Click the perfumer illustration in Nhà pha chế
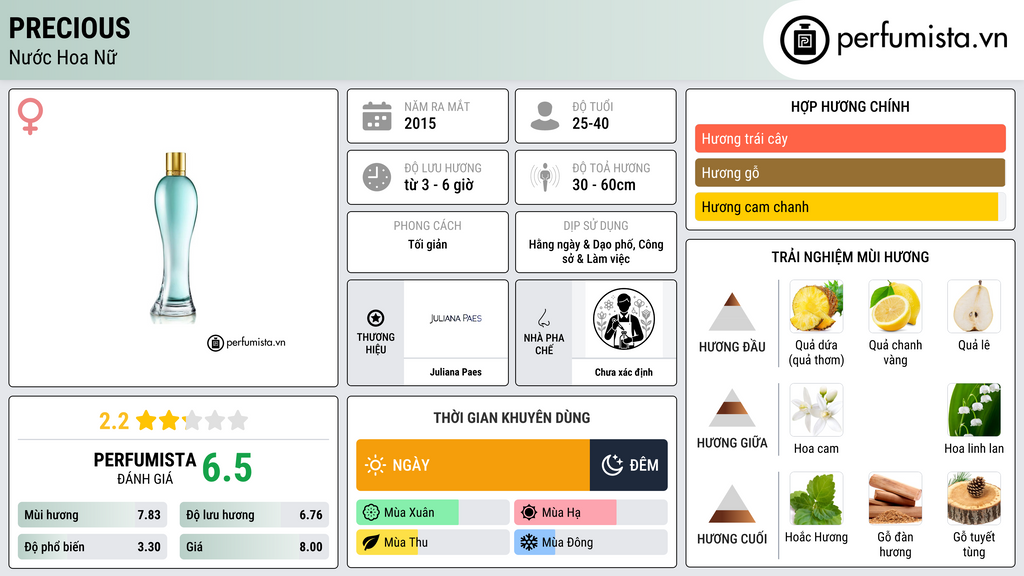Viewport: 1024px width, 576px height. click(x=624, y=319)
